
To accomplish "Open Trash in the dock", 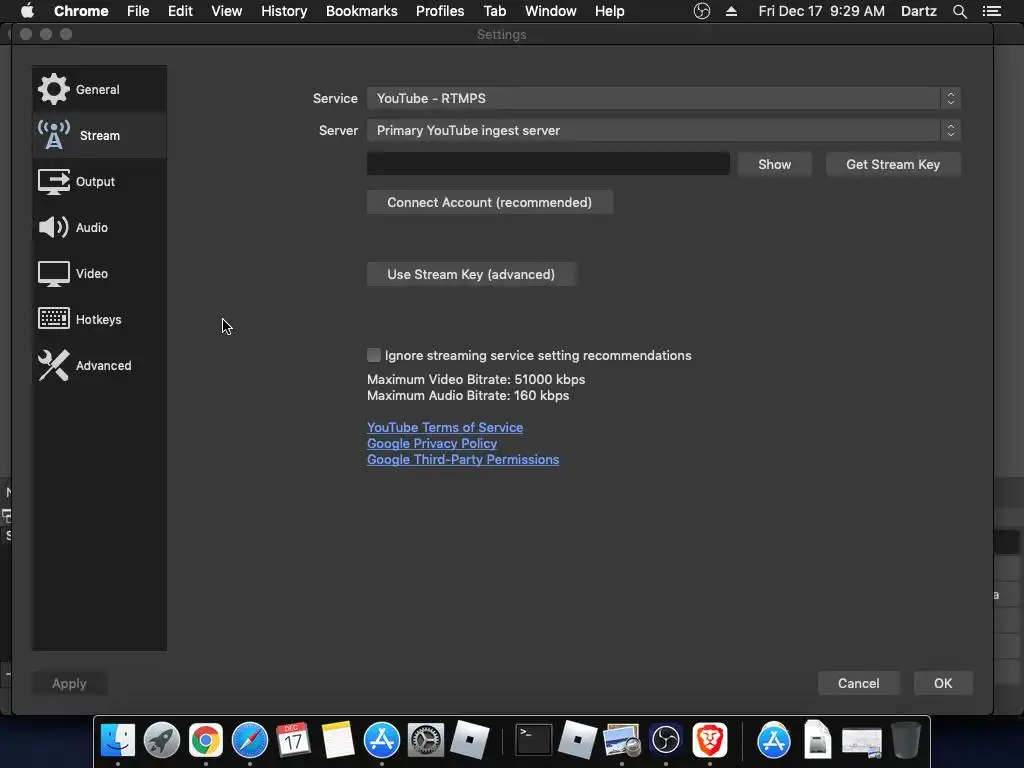I will 906,741.
